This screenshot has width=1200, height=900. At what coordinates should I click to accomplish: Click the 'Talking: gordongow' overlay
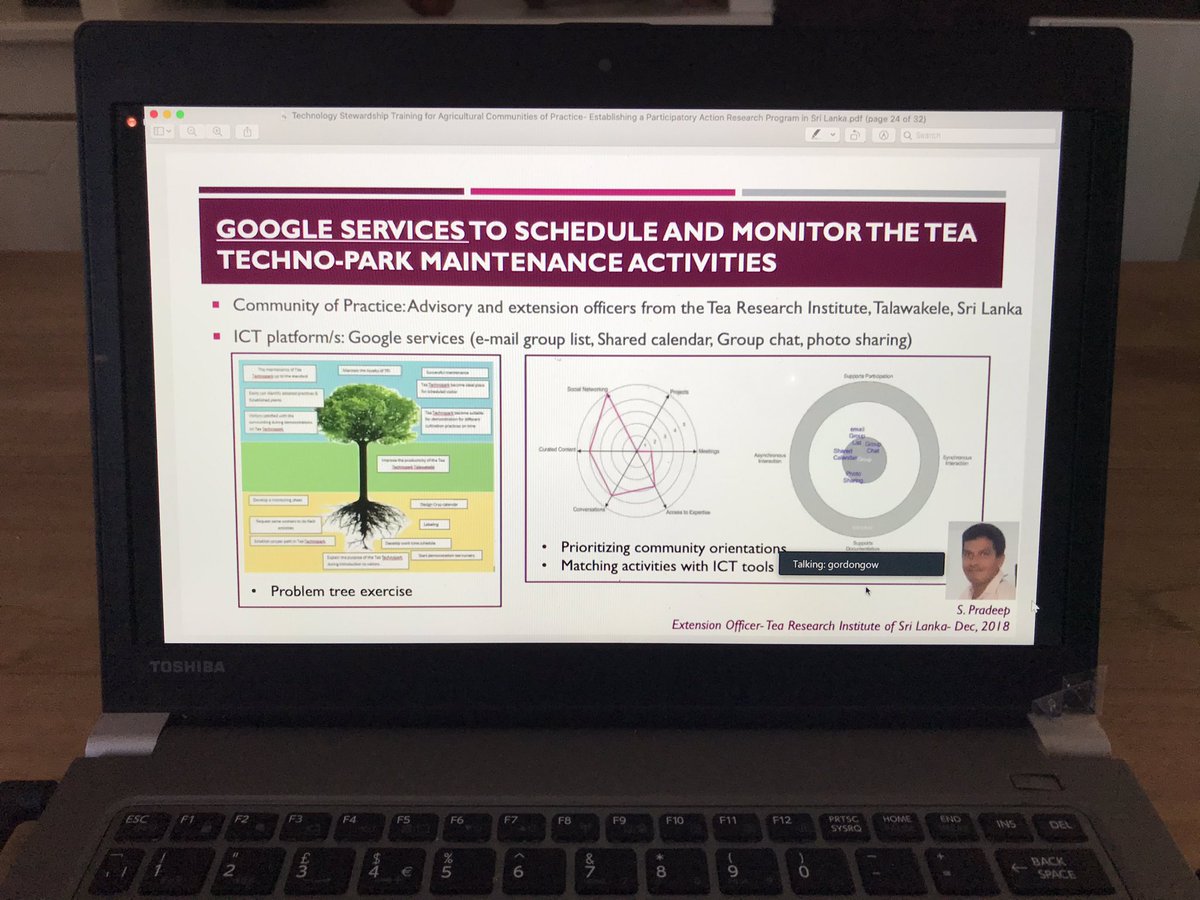[x=863, y=564]
